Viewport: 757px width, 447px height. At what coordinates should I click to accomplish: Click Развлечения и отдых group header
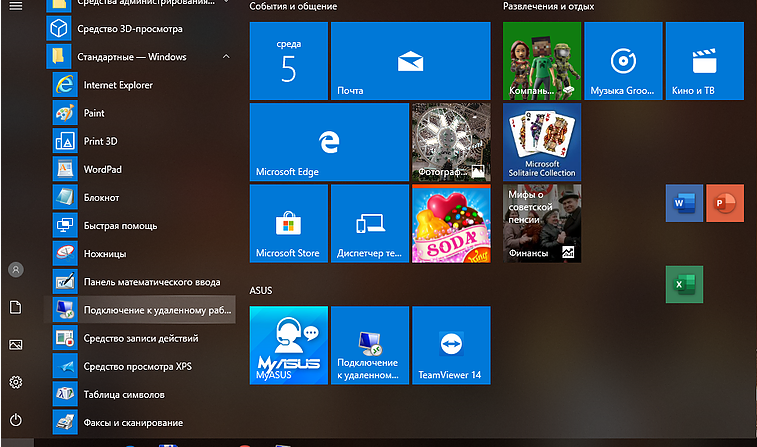click(x=548, y=6)
